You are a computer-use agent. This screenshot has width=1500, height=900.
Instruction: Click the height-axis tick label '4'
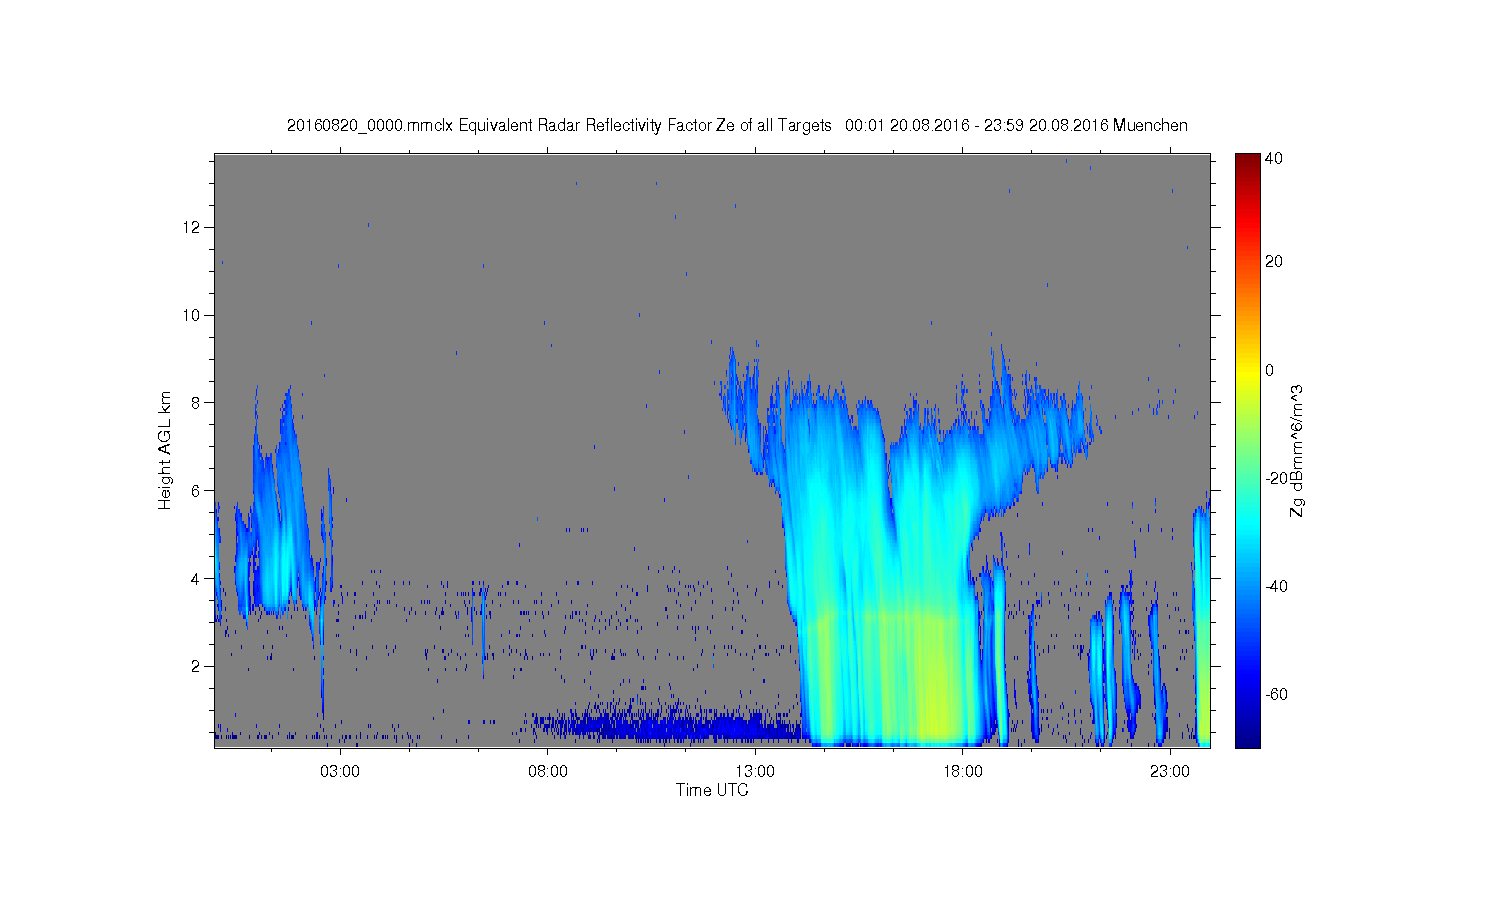coord(196,578)
